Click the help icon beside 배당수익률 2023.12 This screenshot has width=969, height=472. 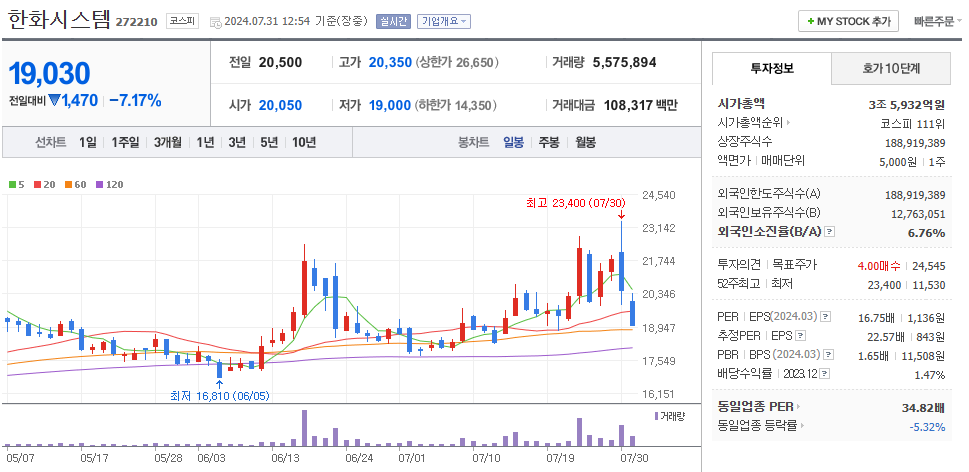point(824,374)
